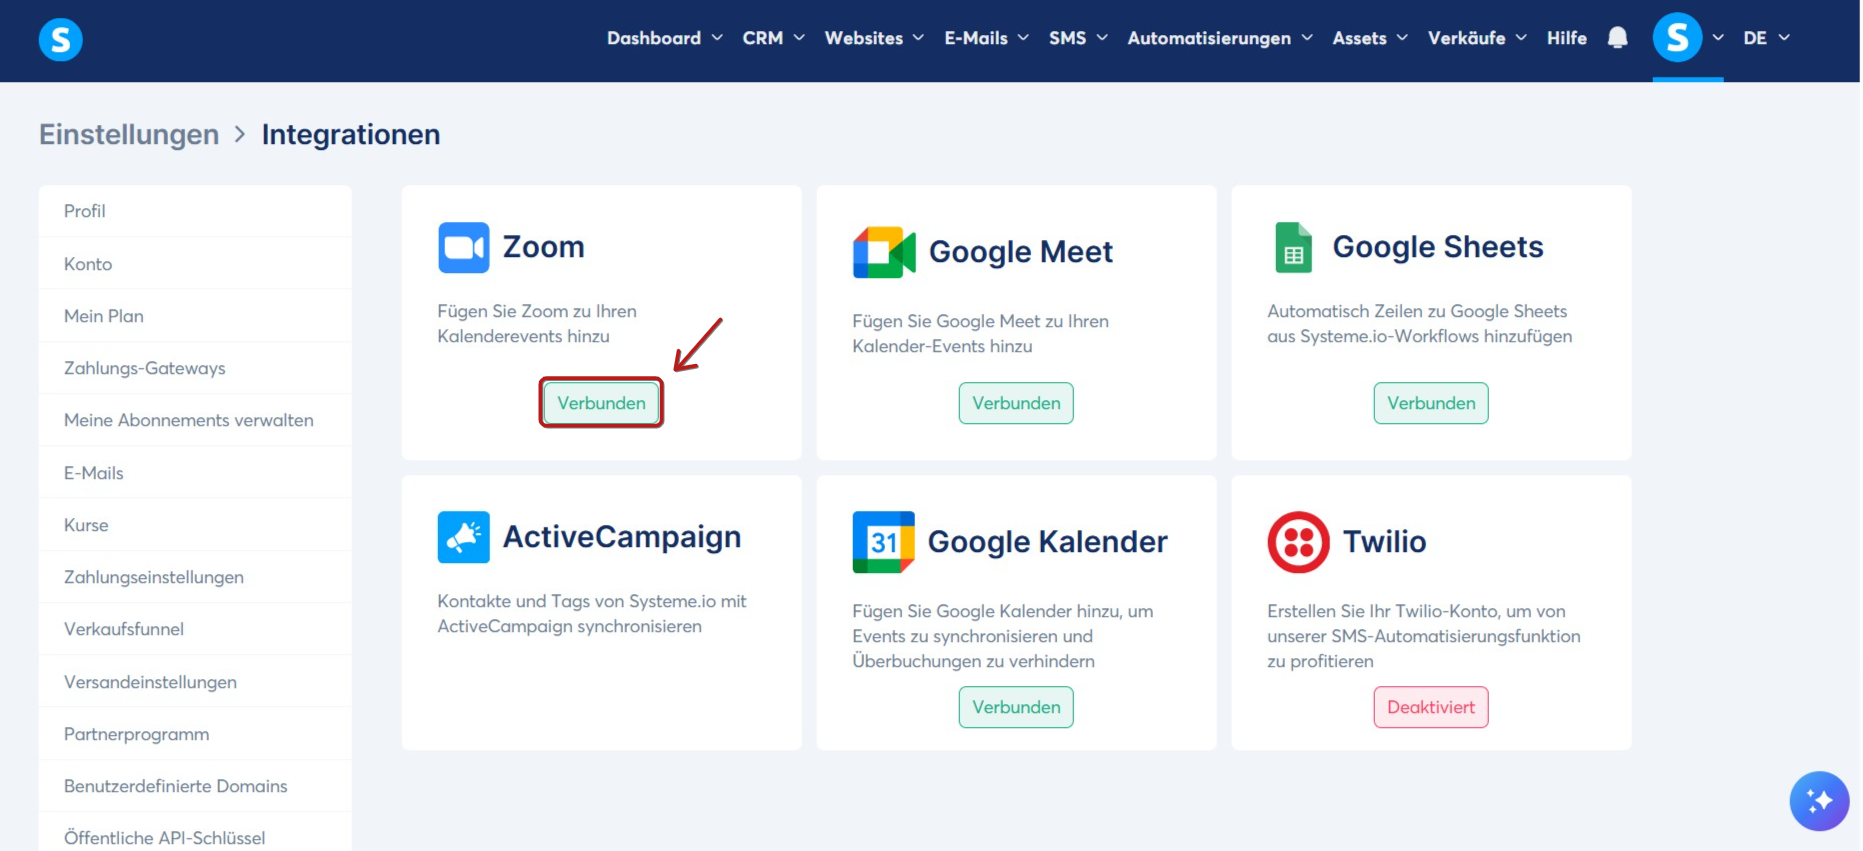Open Konto in settings sidebar
This screenshot has width=1863, height=851.
pos(195,264)
